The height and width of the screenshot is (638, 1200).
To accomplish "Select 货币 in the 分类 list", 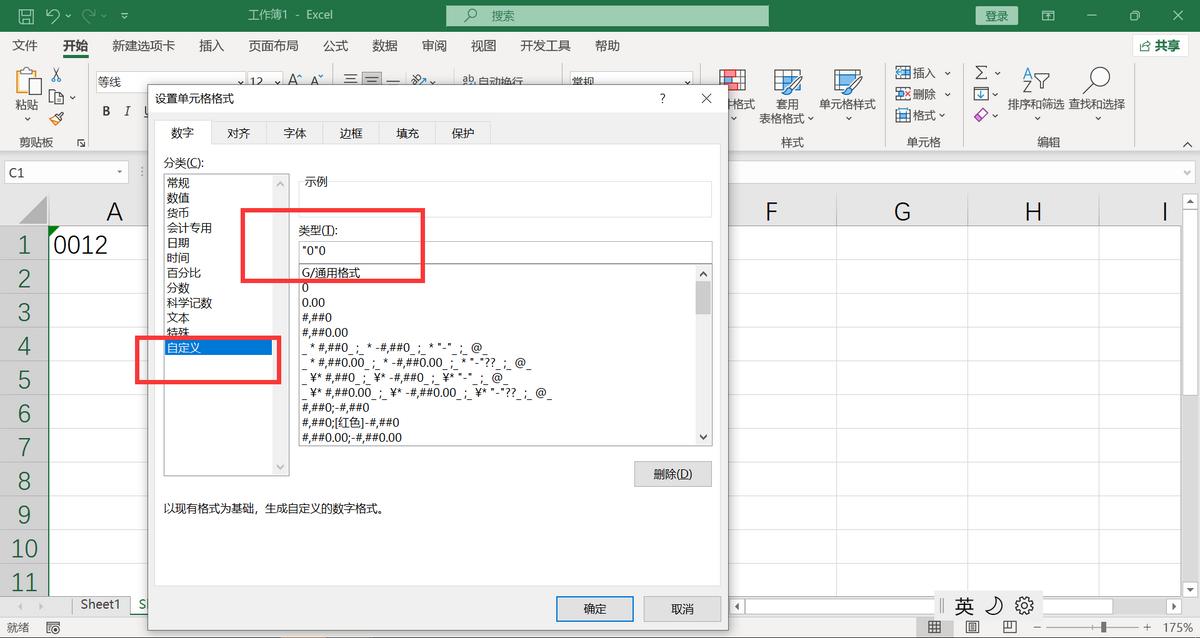I will coord(178,212).
